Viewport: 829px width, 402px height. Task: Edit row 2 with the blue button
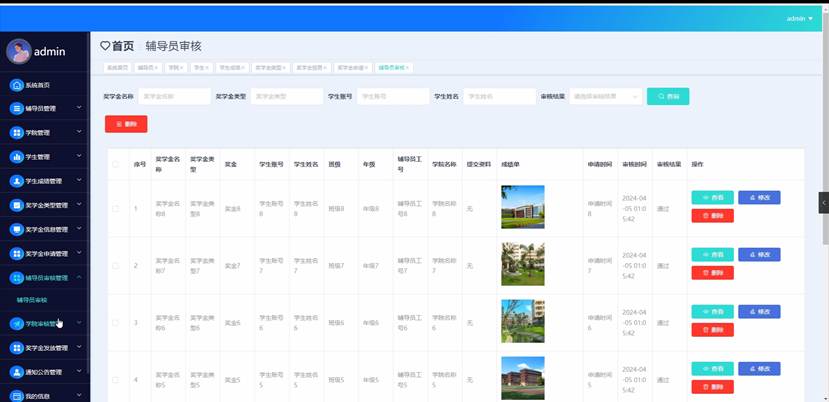click(x=759, y=254)
